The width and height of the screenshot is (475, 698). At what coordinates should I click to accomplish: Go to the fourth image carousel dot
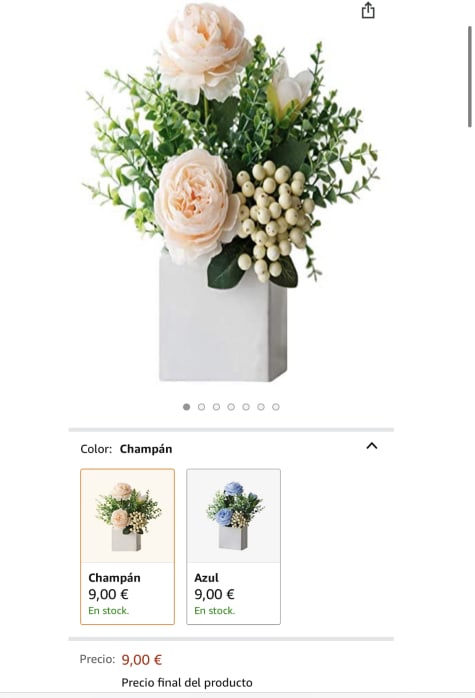pos(231,407)
